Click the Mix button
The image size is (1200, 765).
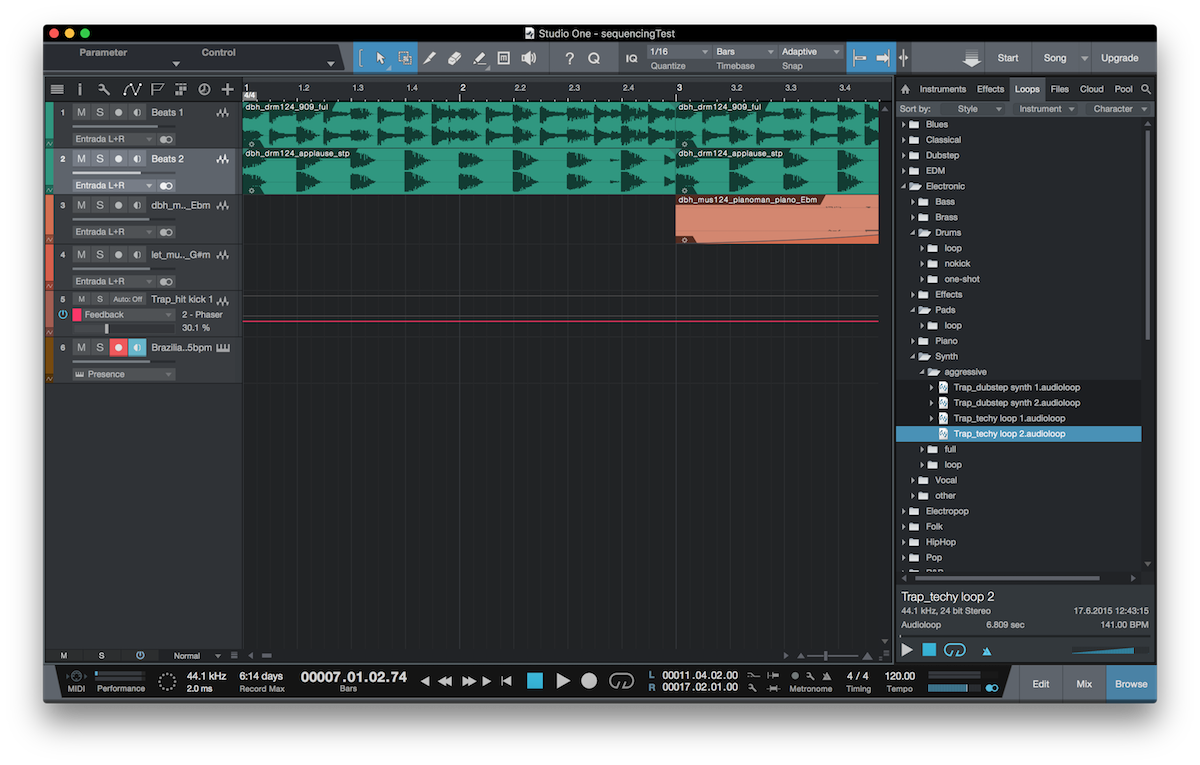(x=1083, y=684)
